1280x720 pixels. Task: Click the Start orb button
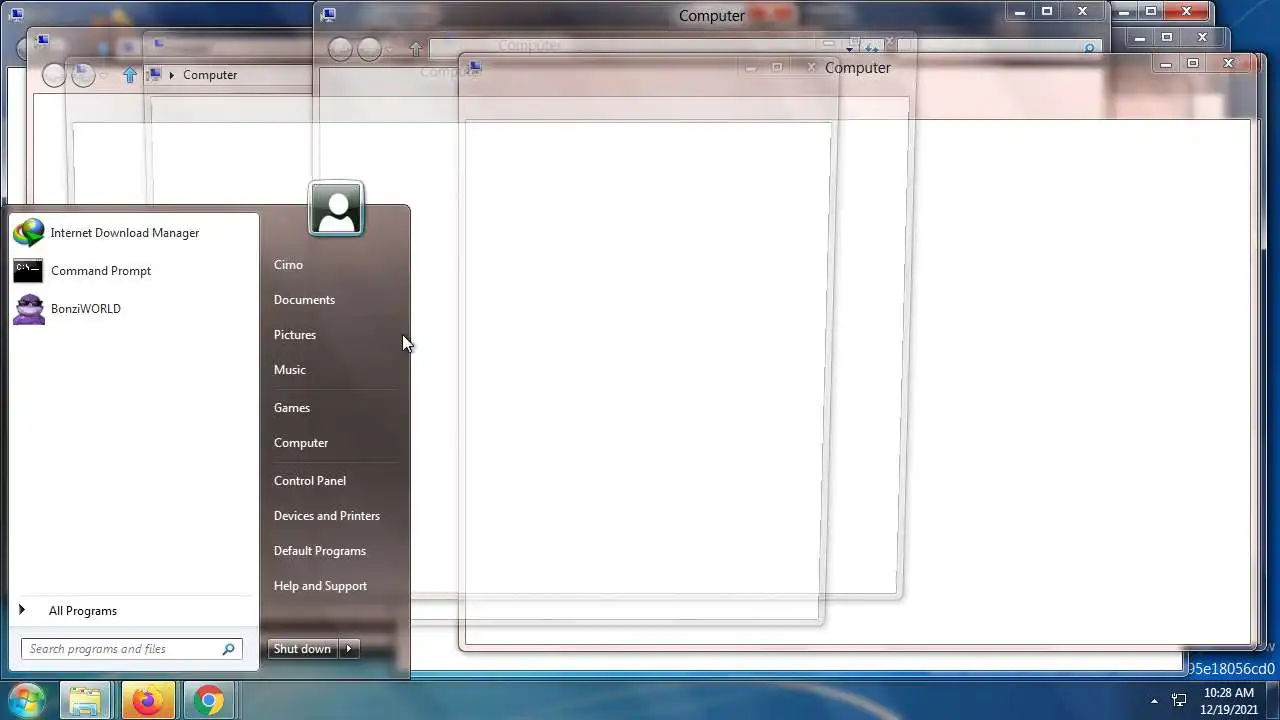pos(25,700)
